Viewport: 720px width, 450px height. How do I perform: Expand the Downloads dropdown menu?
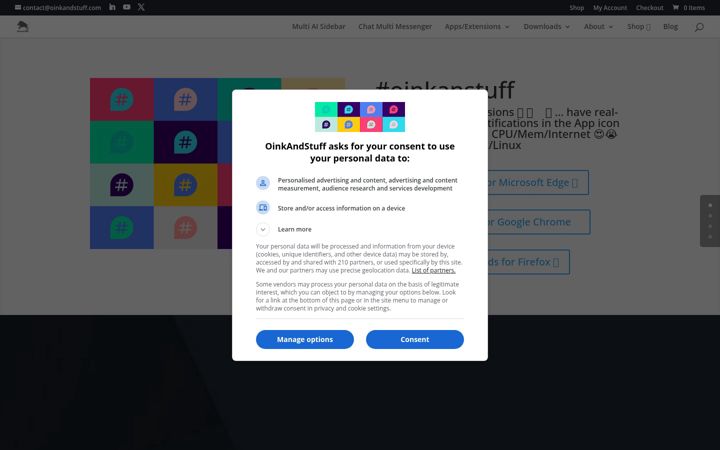coord(546,27)
